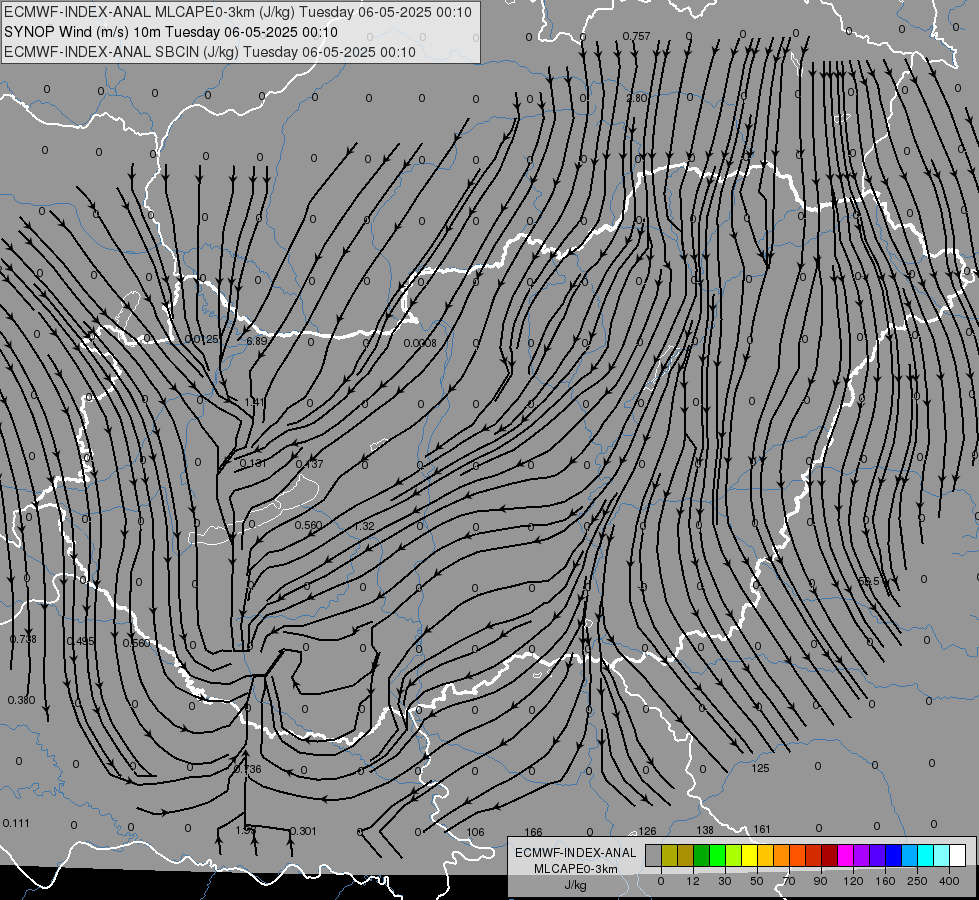Screen dimensions: 979x900
Task: Click the map value 0.736
Action: pos(248,769)
